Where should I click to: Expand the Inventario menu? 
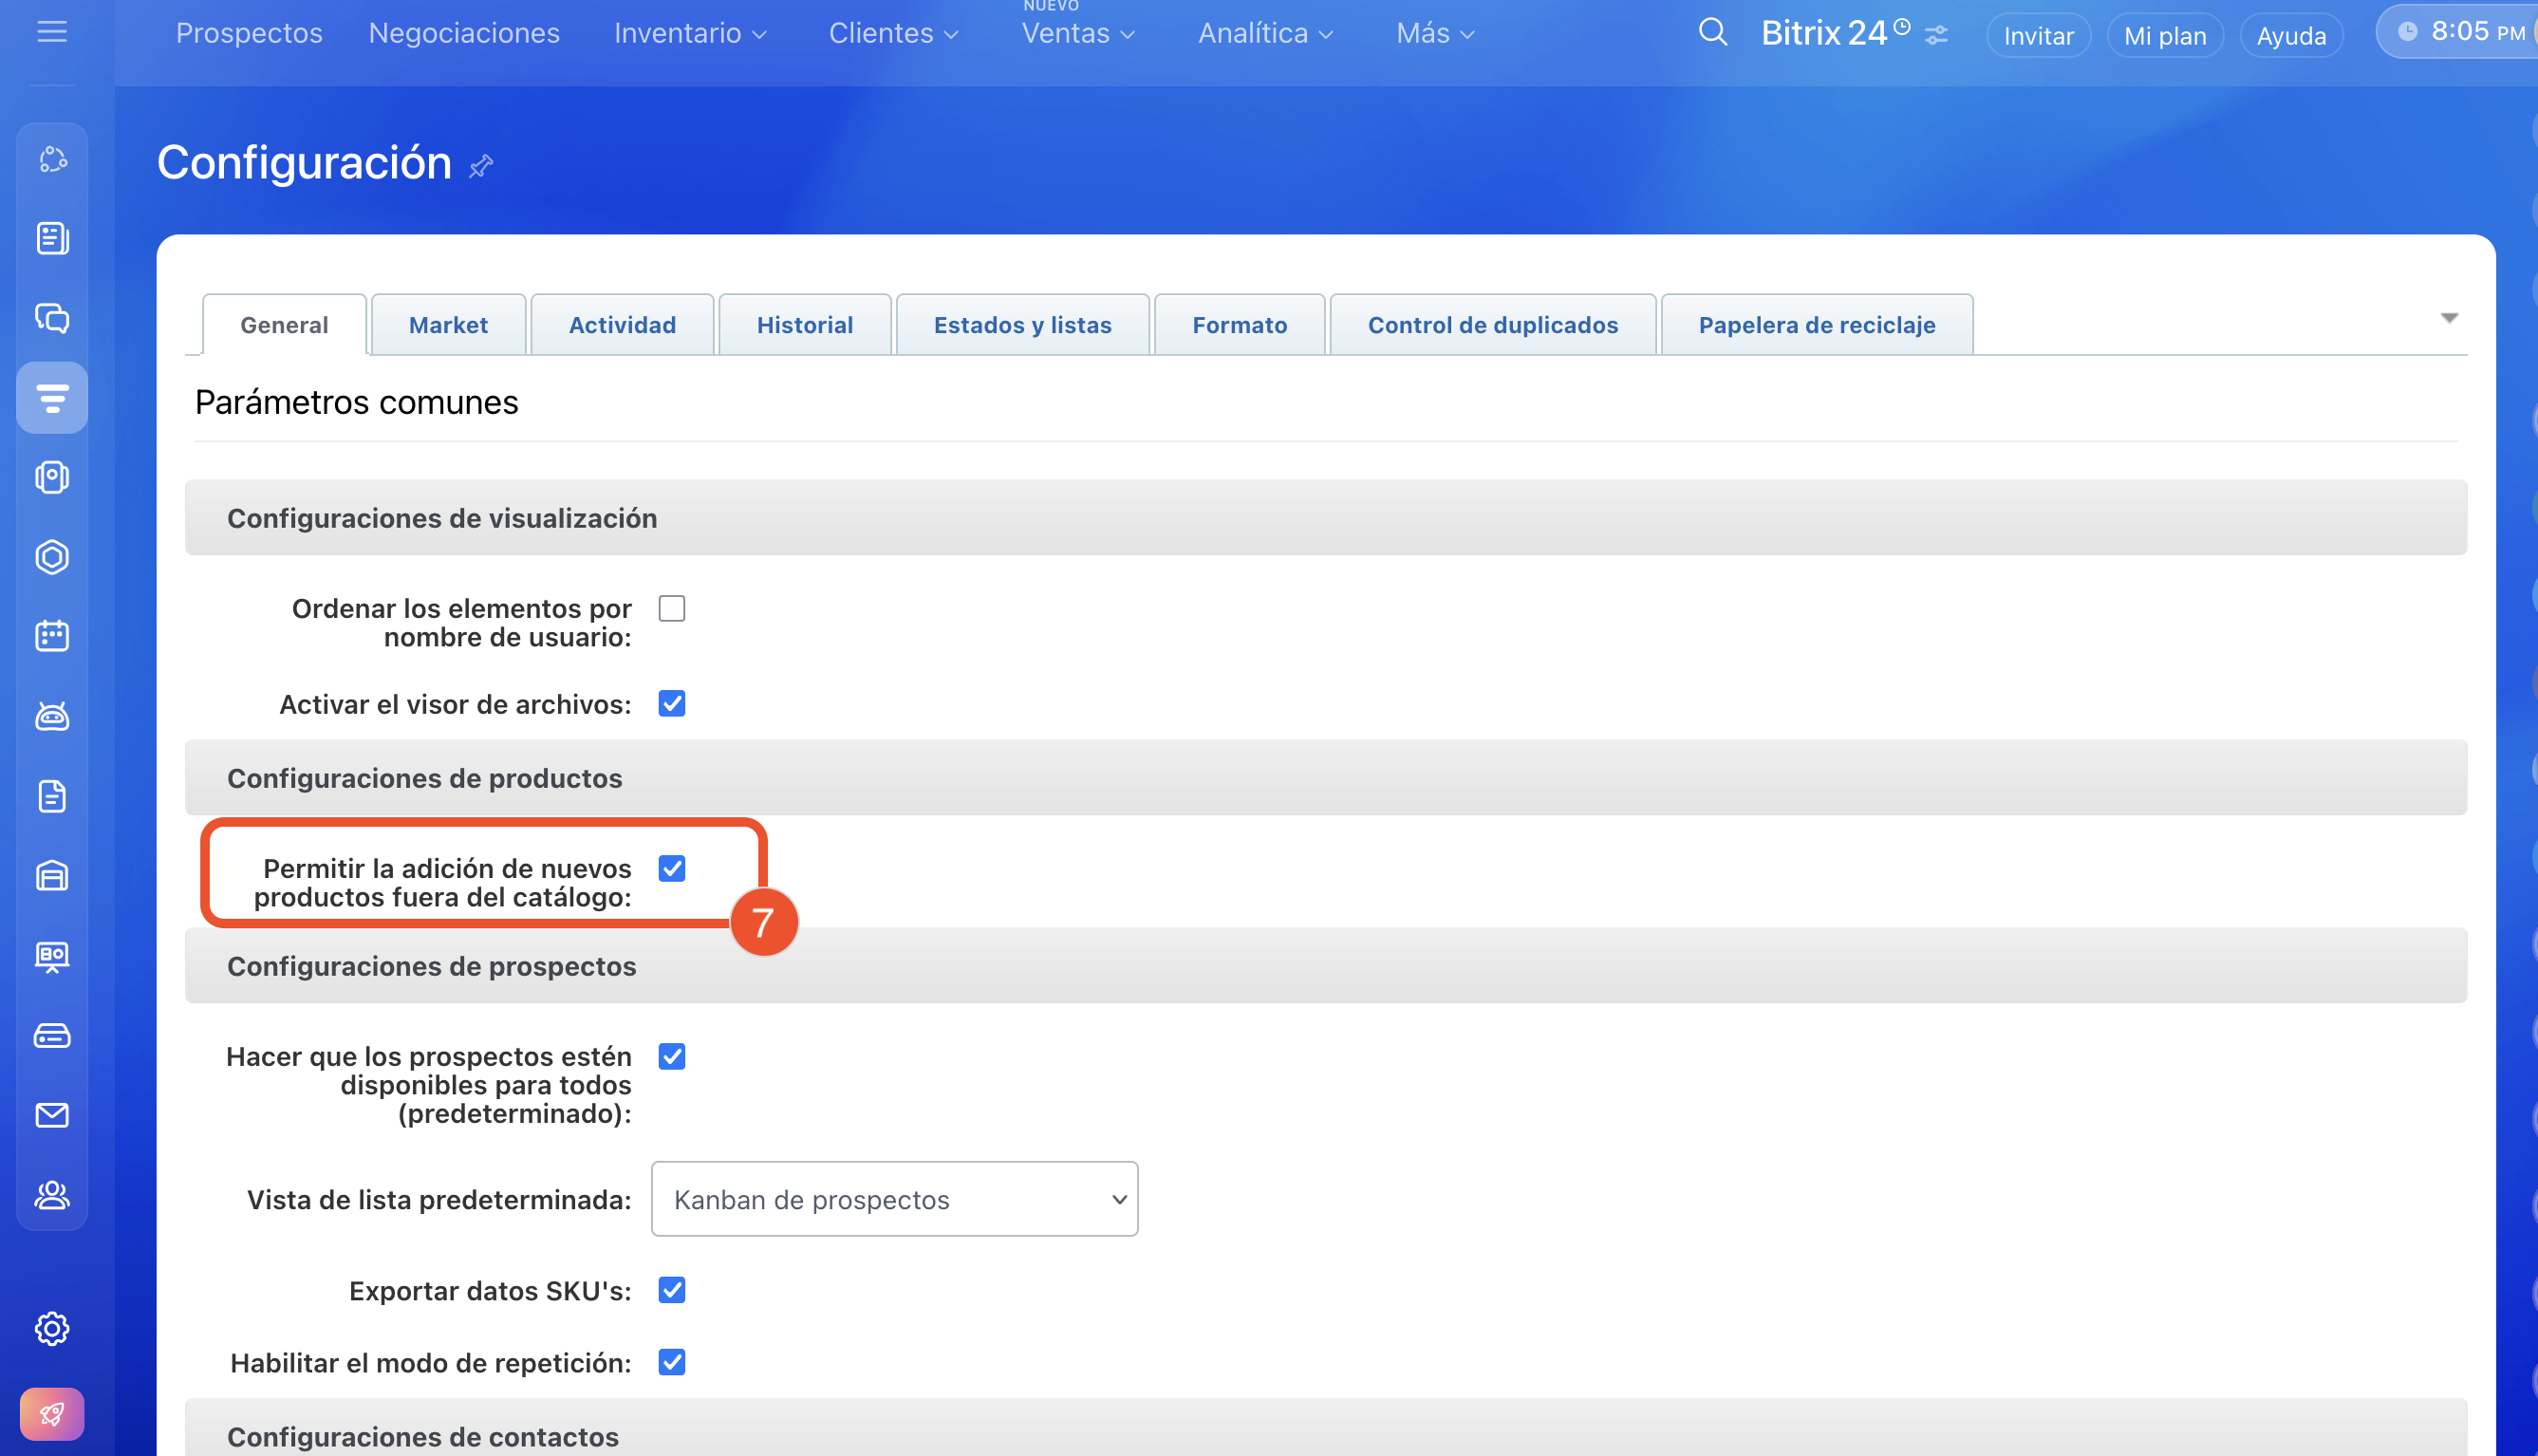(x=690, y=33)
